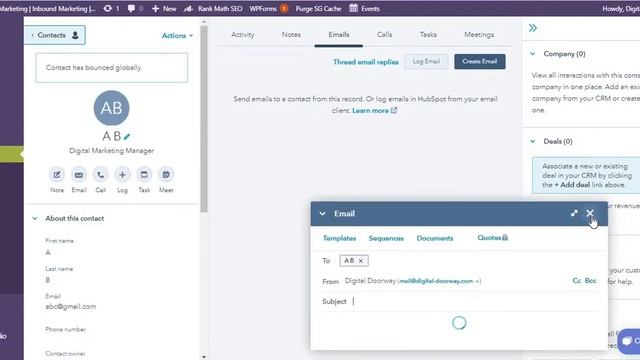
Task: Close the Email composer window
Action: point(590,213)
